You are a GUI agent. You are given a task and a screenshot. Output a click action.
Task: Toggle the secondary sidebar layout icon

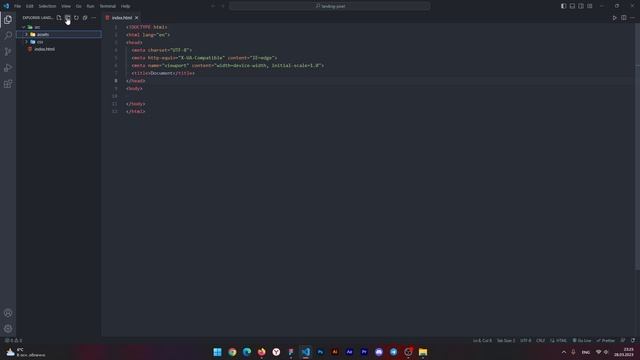[581, 6]
